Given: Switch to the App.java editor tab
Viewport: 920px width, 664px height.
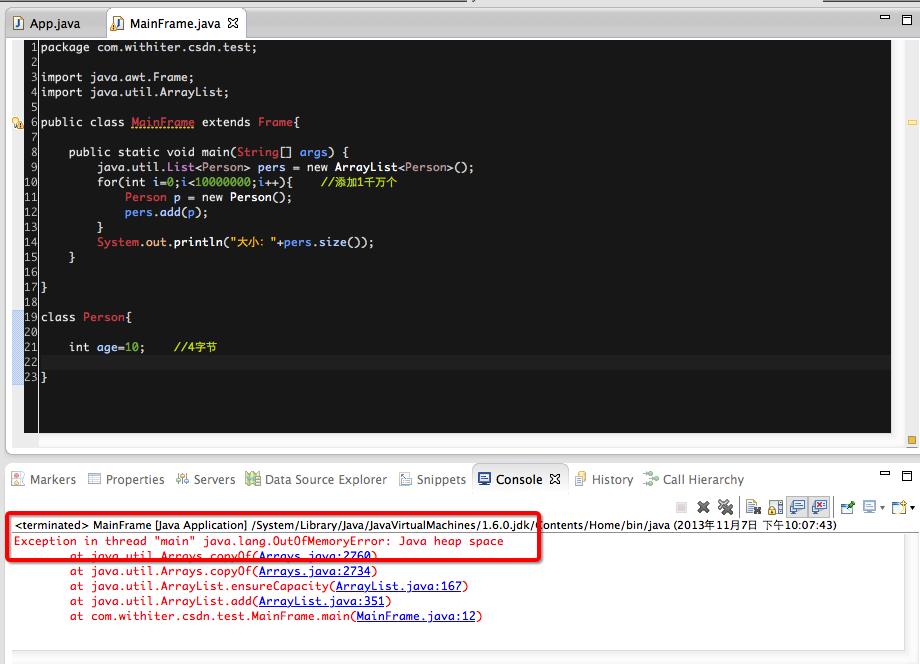Looking at the screenshot, I should pyautogui.click(x=47, y=23).
